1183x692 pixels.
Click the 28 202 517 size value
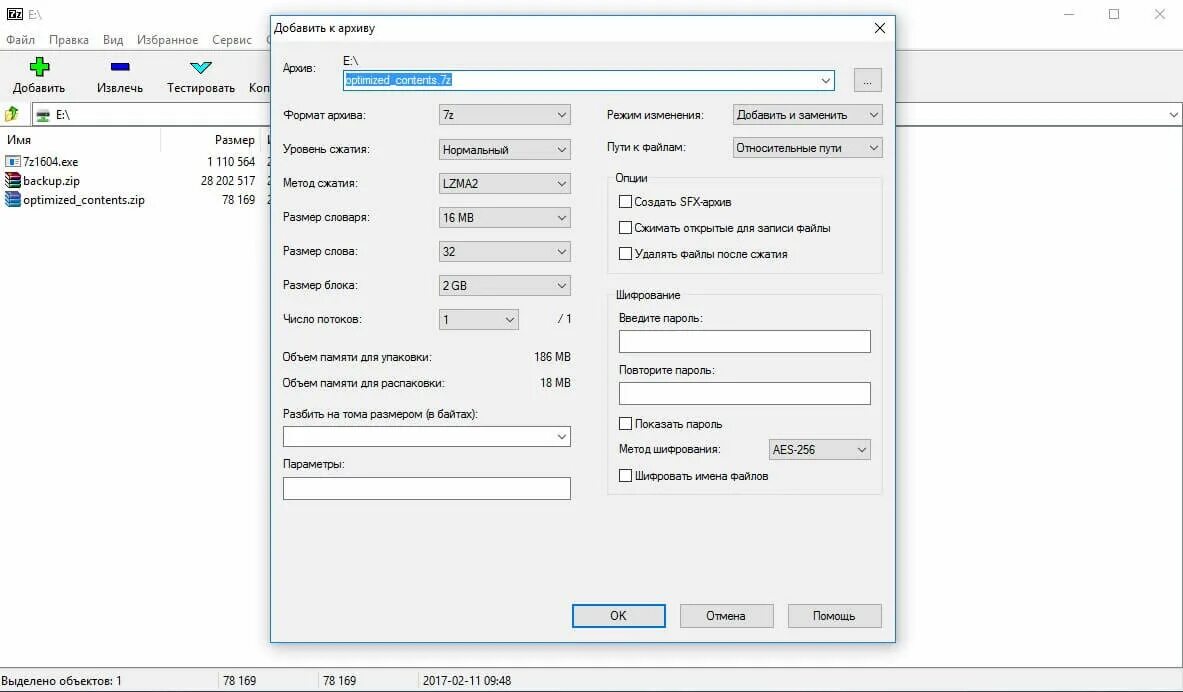coord(228,180)
